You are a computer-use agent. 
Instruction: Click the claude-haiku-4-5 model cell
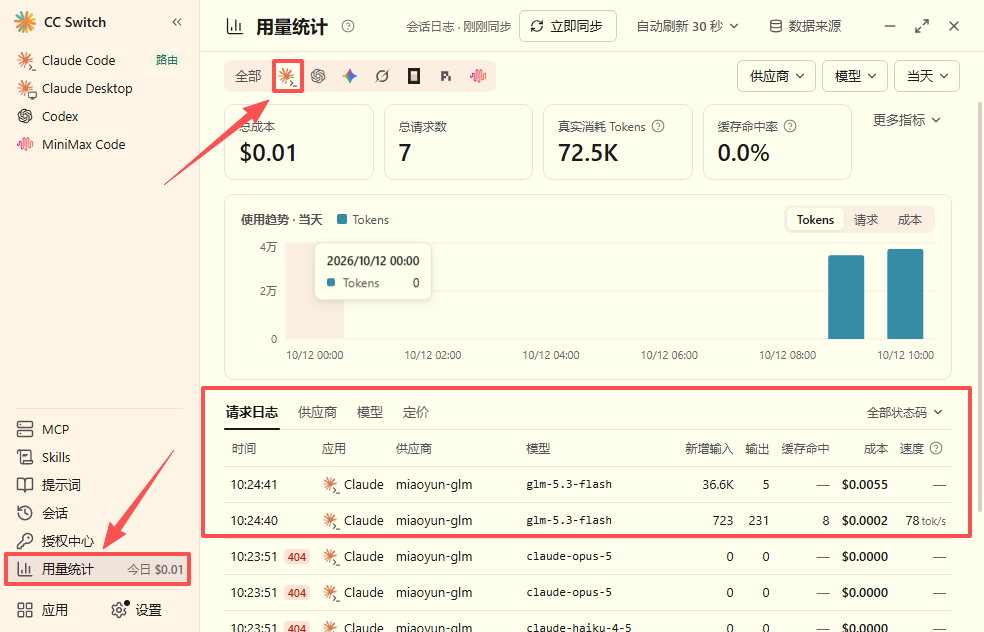point(579,627)
